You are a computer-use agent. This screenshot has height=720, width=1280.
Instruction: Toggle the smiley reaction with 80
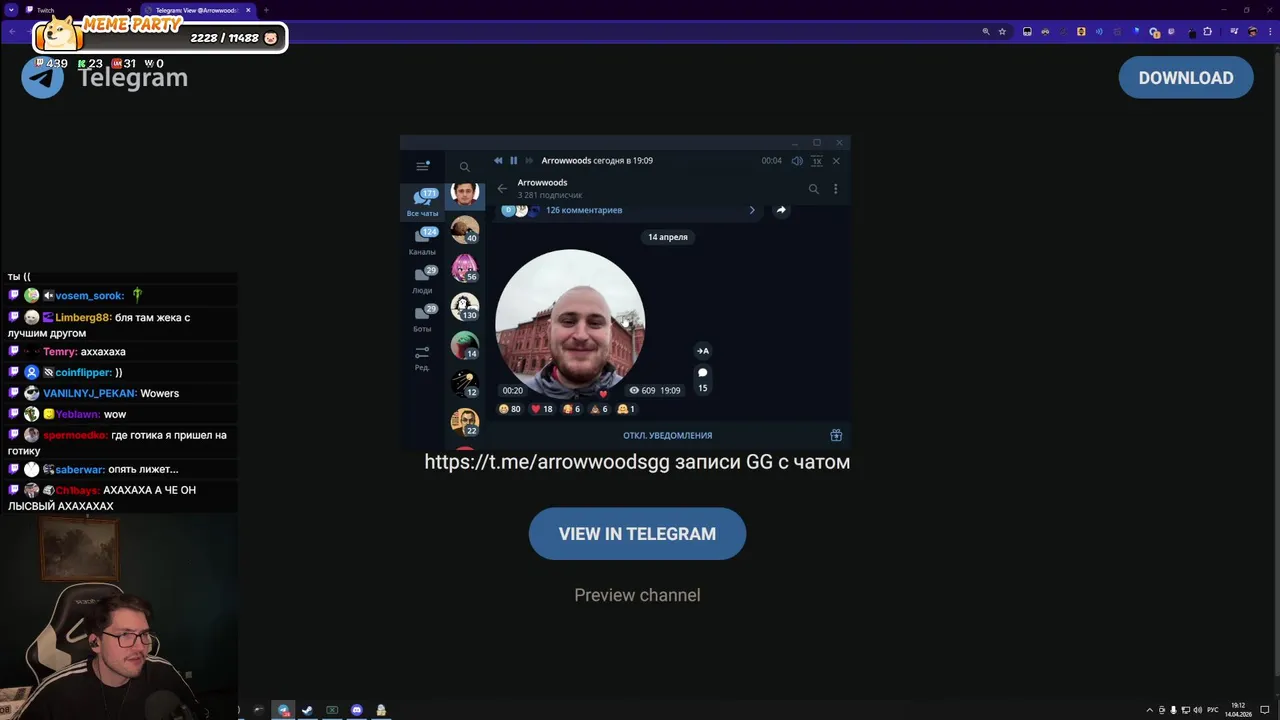(510, 409)
